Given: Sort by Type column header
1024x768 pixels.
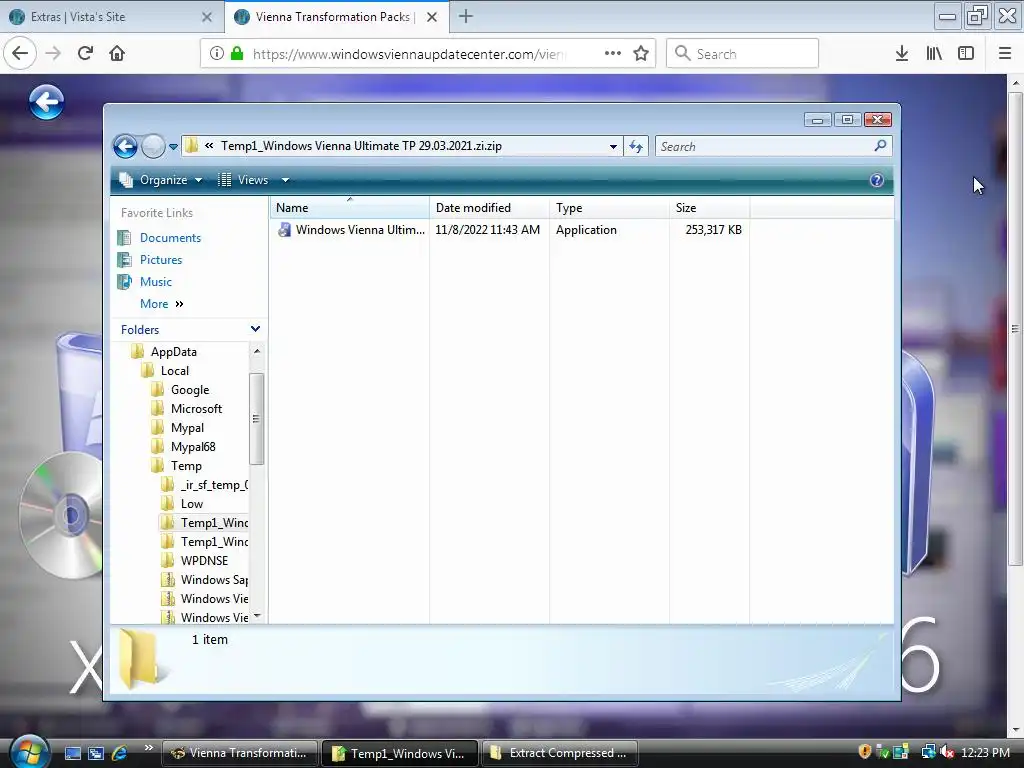Looking at the screenshot, I should [609, 208].
